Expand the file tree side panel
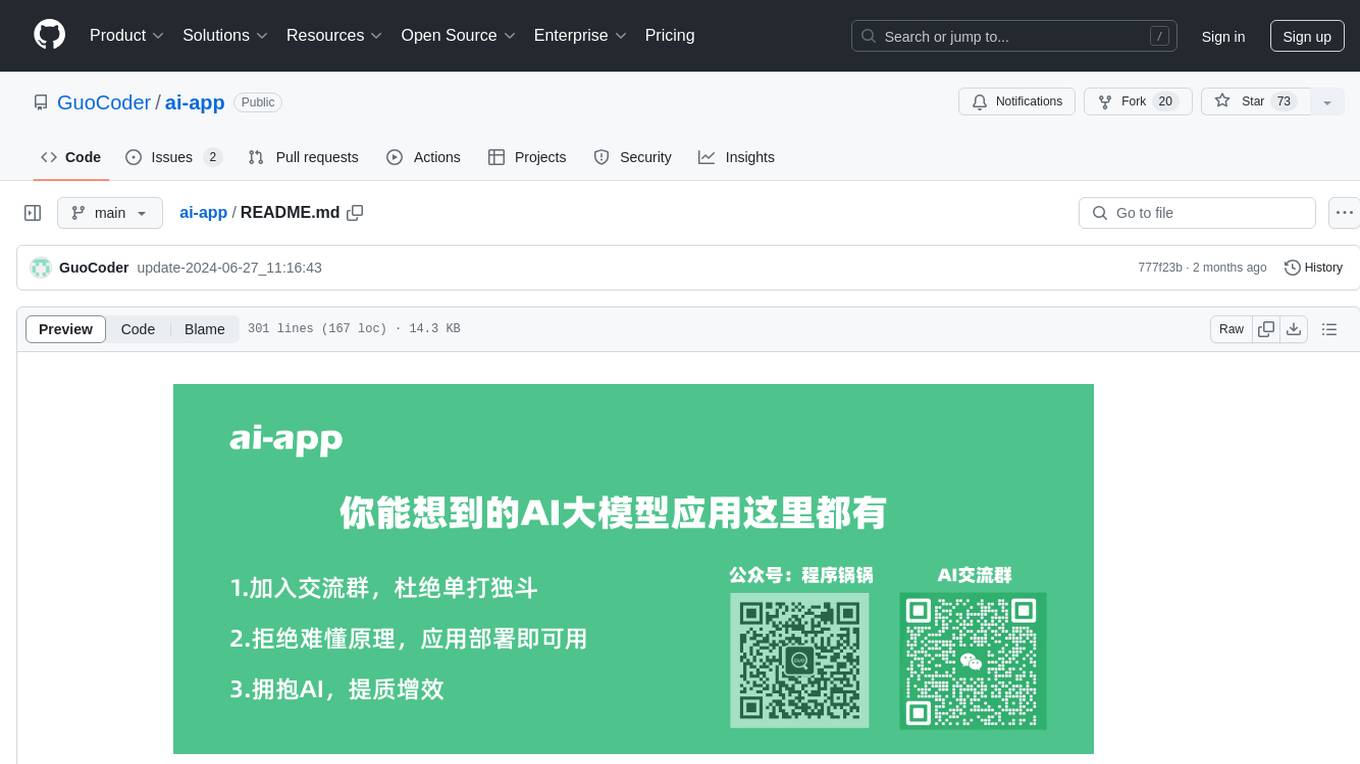 coord(33,213)
